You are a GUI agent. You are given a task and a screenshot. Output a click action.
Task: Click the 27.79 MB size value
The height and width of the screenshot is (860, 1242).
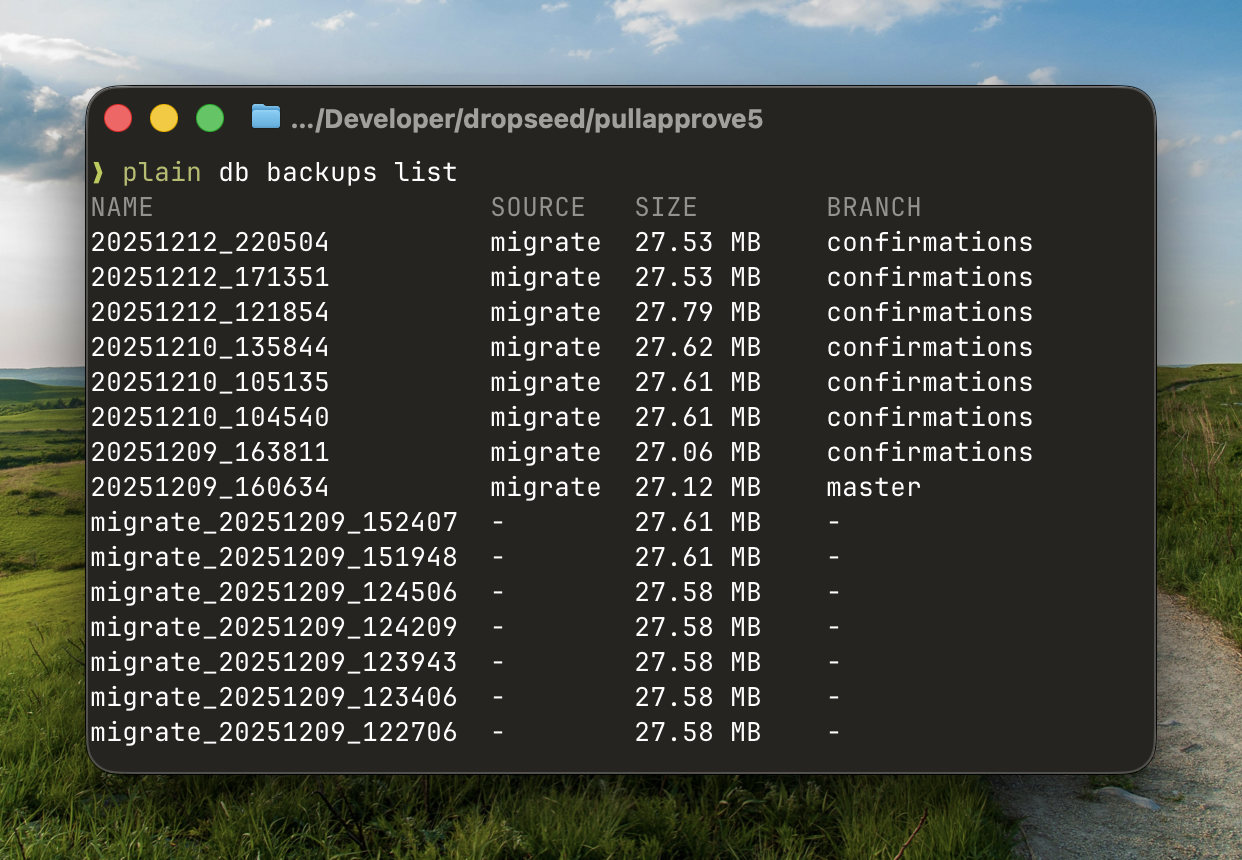(x=697, y=313)
